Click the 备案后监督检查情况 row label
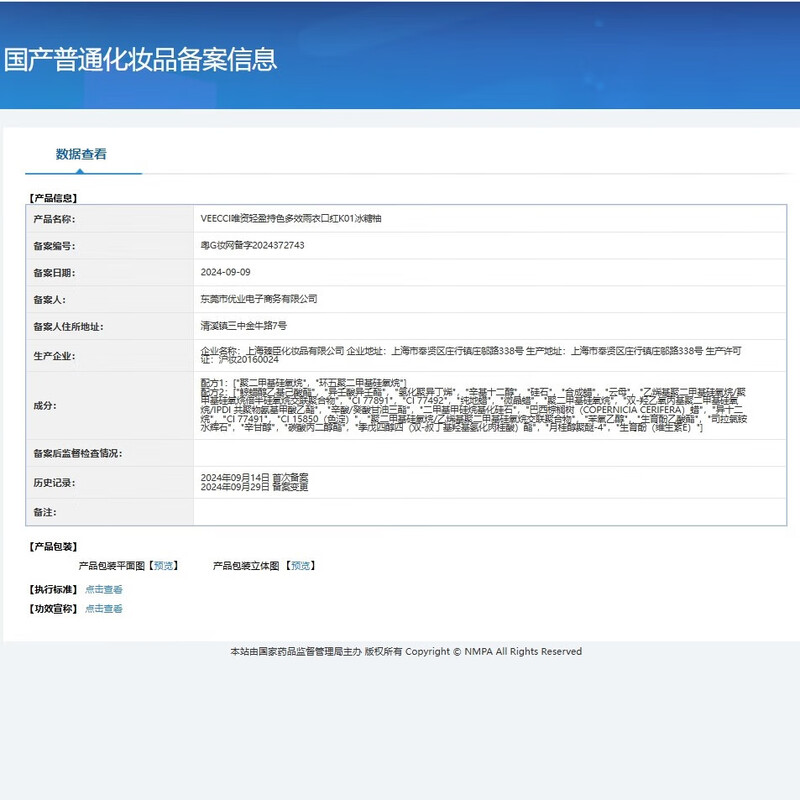The height and width of the screenshot is (800, 800). [77, 453]
